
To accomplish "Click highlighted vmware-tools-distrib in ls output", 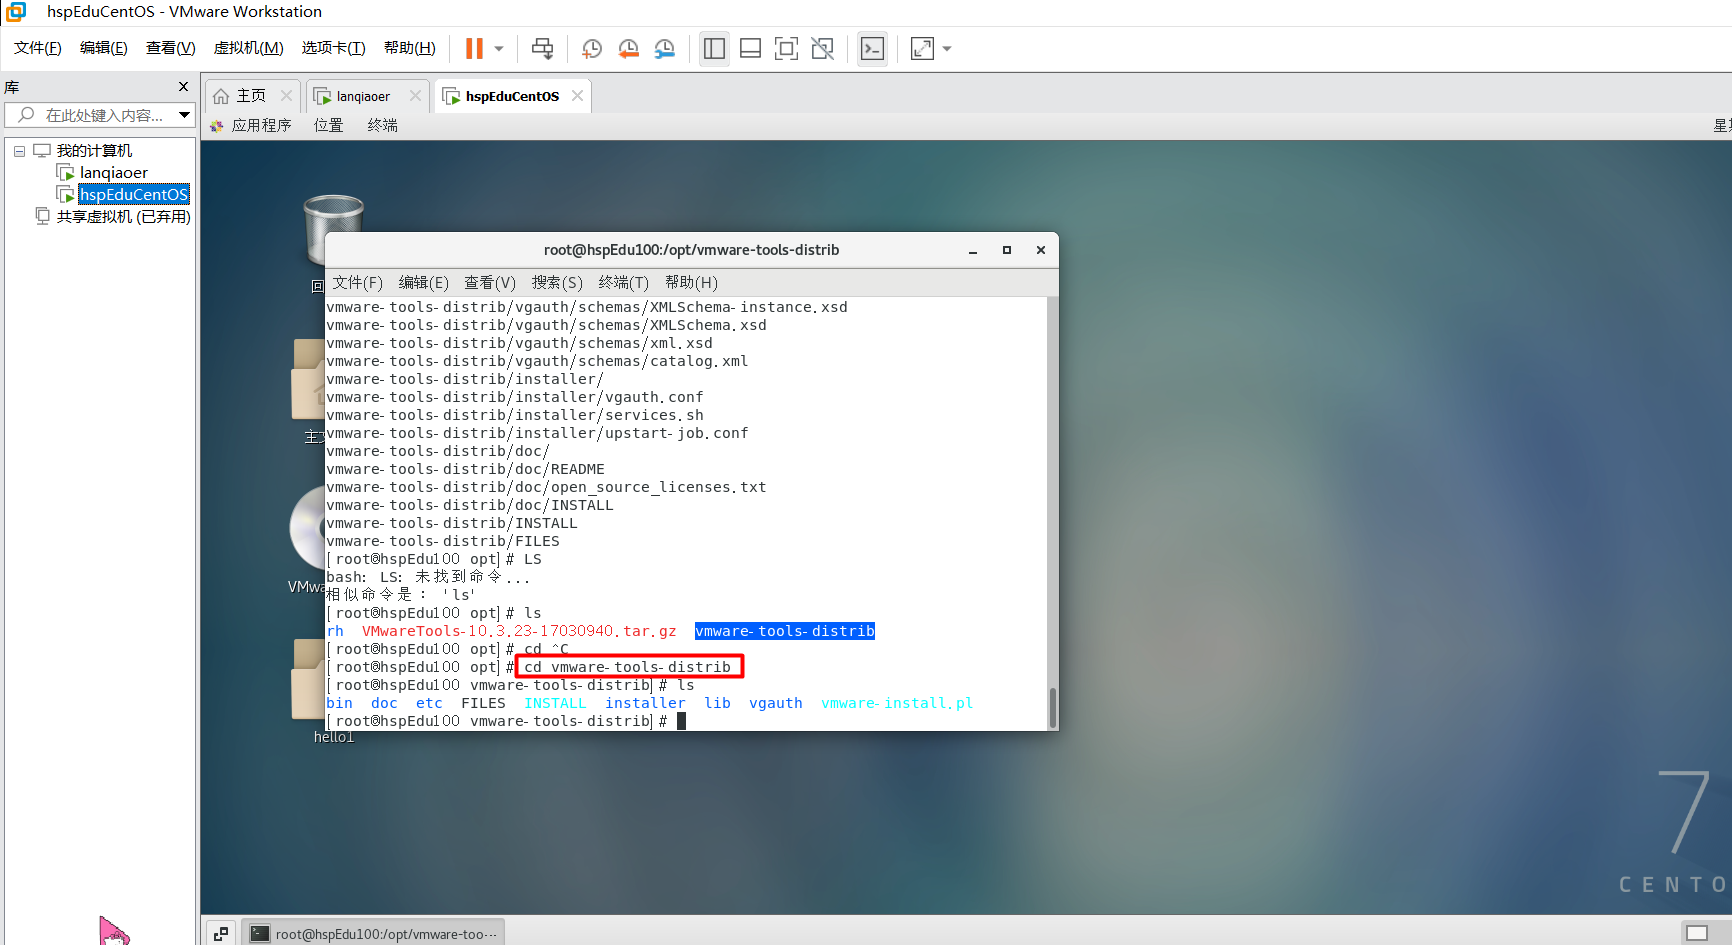I will coord(785,631).
